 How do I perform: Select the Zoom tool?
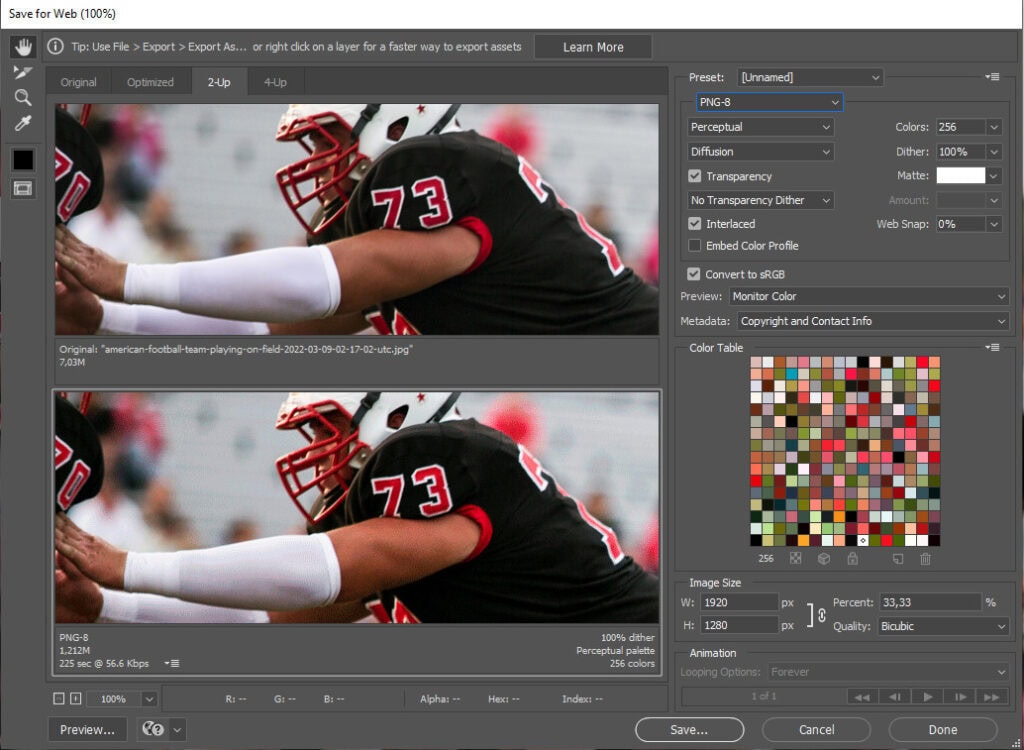point(22,97)
